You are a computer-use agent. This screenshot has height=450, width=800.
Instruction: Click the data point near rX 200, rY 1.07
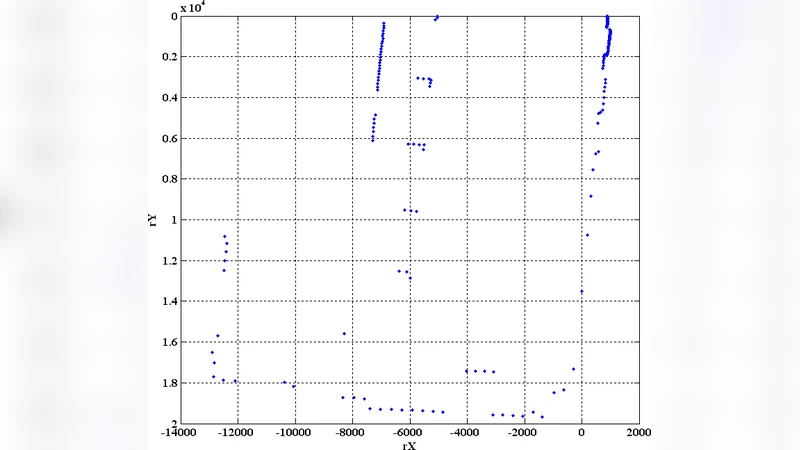[587, 235]
